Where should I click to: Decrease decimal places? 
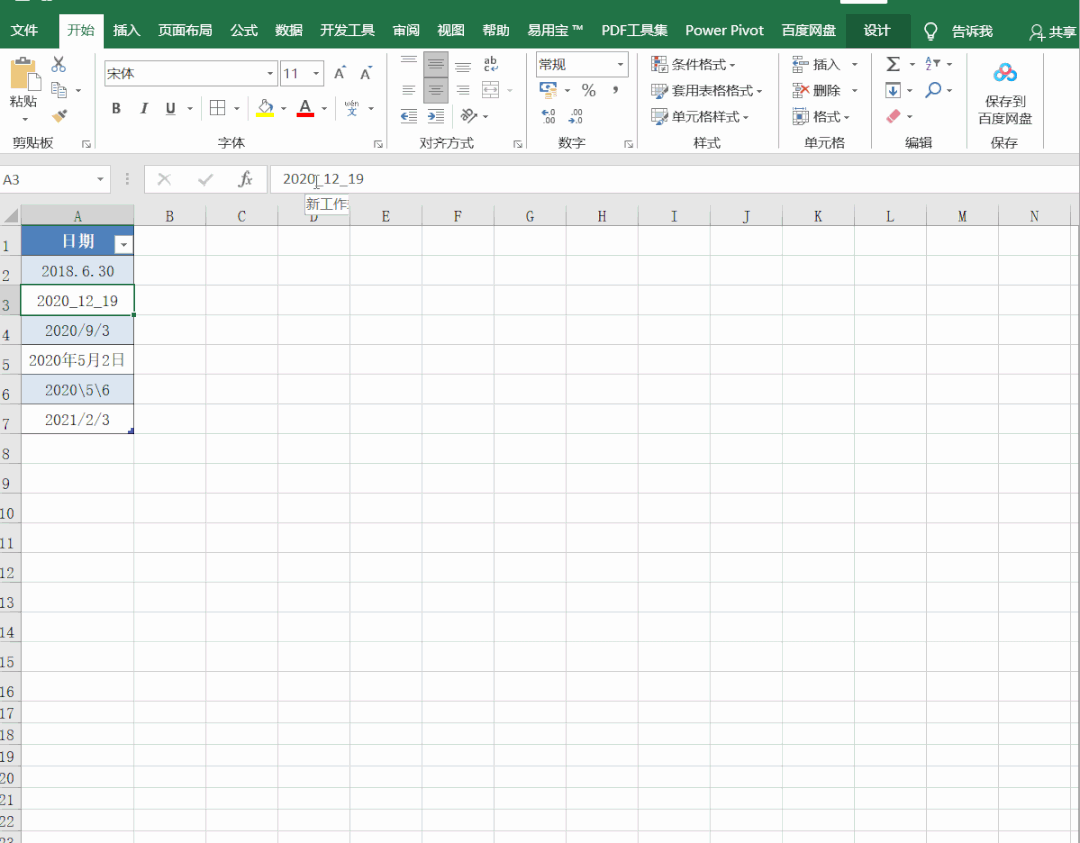coord(575,116)
